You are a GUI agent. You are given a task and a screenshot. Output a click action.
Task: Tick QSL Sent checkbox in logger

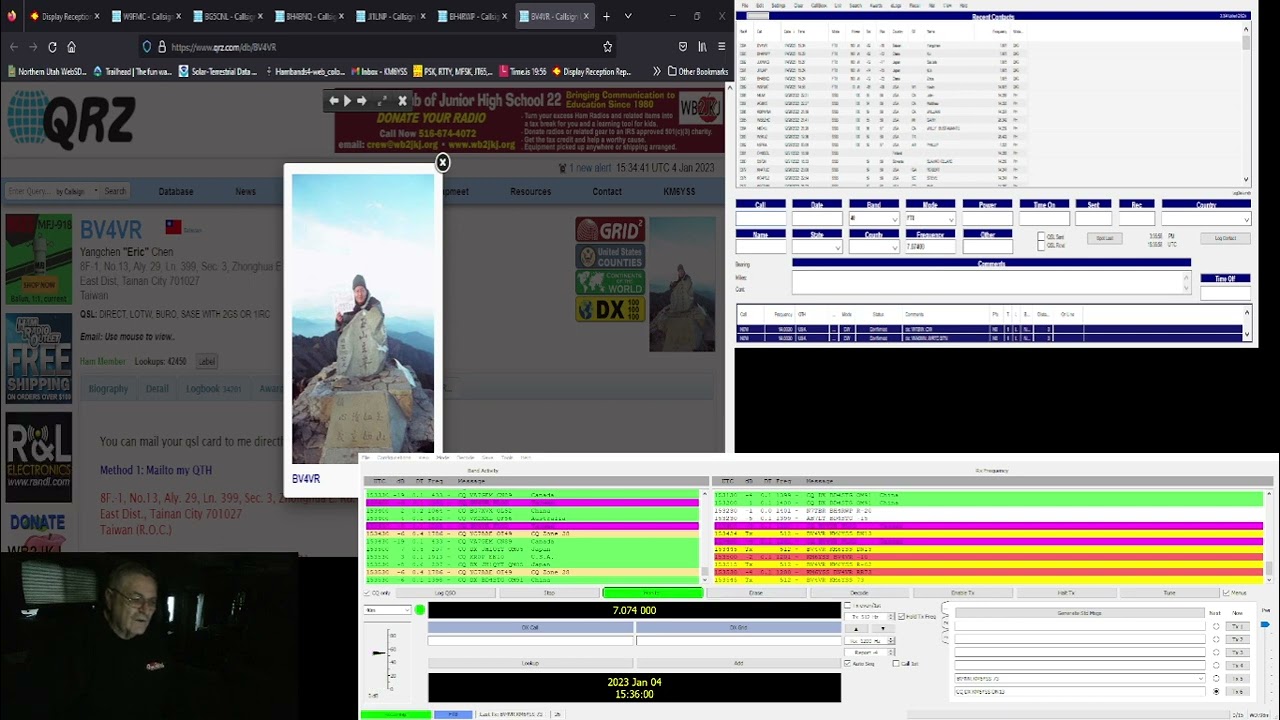1041,237
